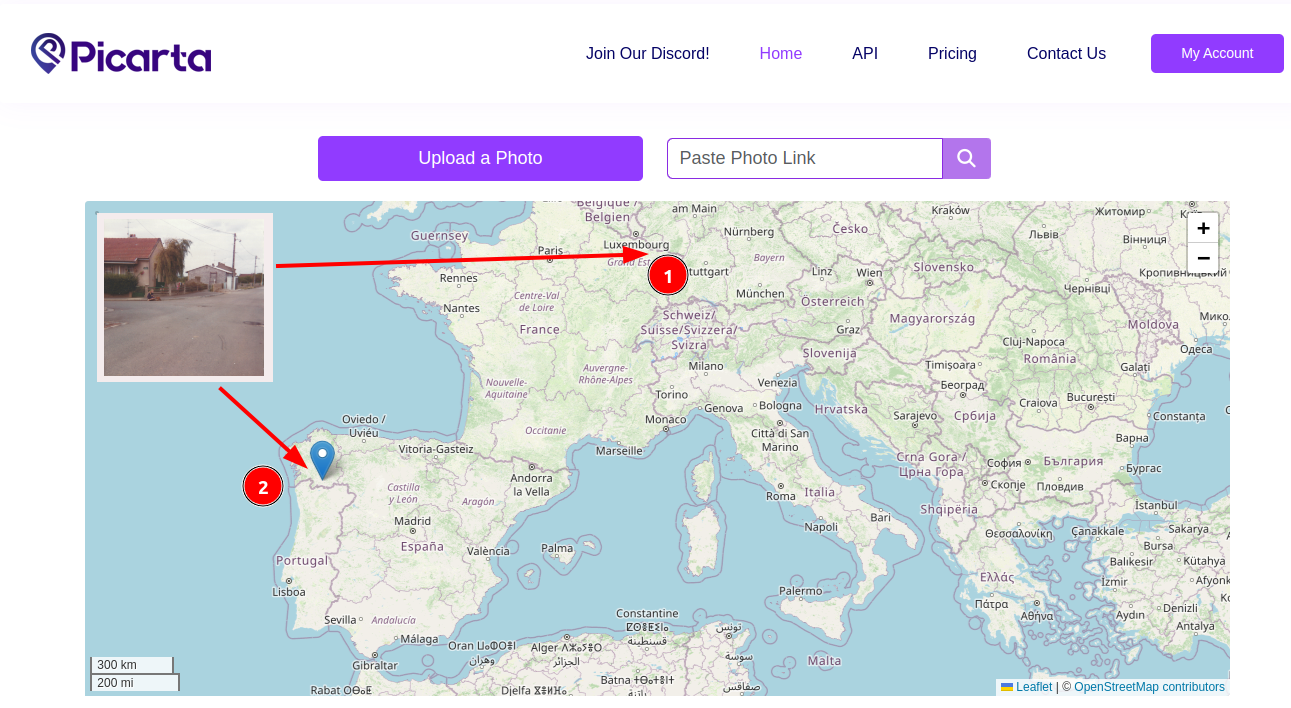Zoom out on the map
This screenshot has height=708, width=1291.
coord(1203,258)
